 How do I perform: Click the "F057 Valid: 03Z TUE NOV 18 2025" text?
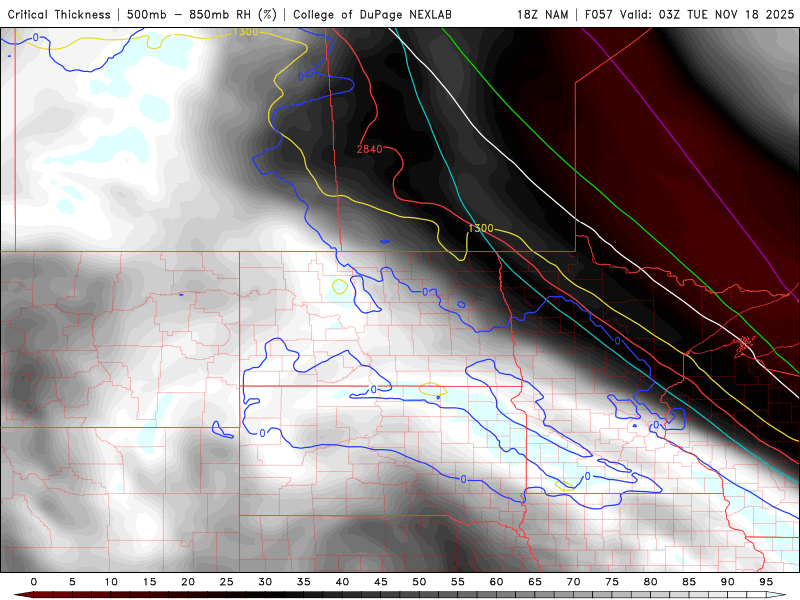pyautogui.click(x=689, y=15)
